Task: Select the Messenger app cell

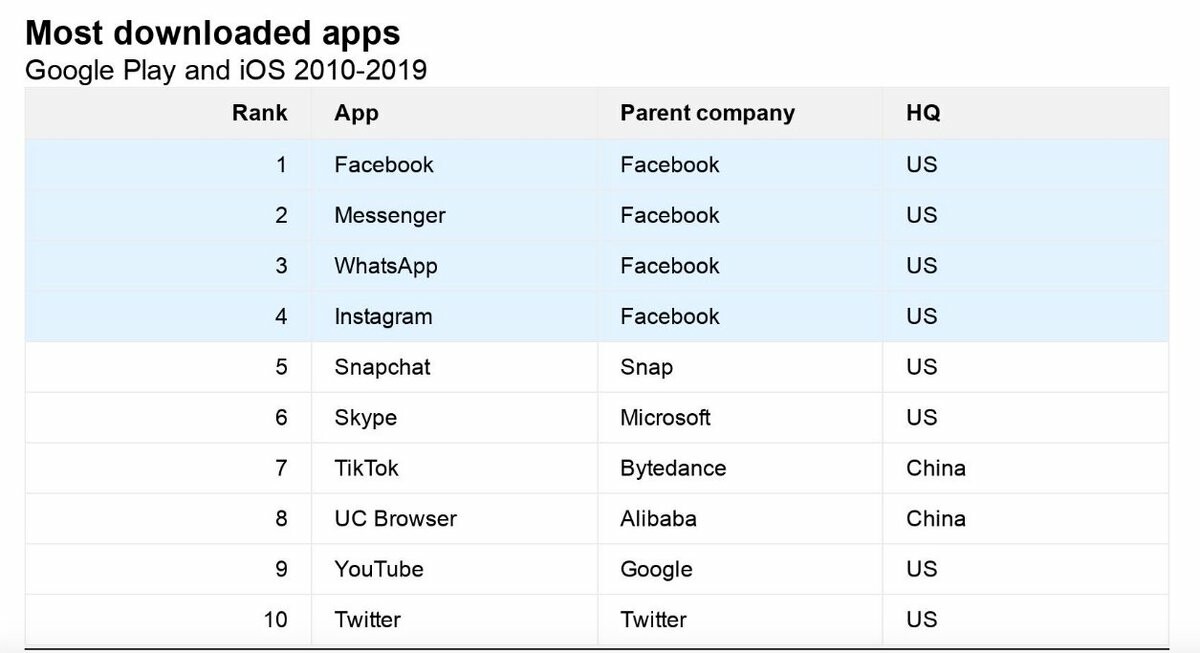Action: [x=390, y=215]
